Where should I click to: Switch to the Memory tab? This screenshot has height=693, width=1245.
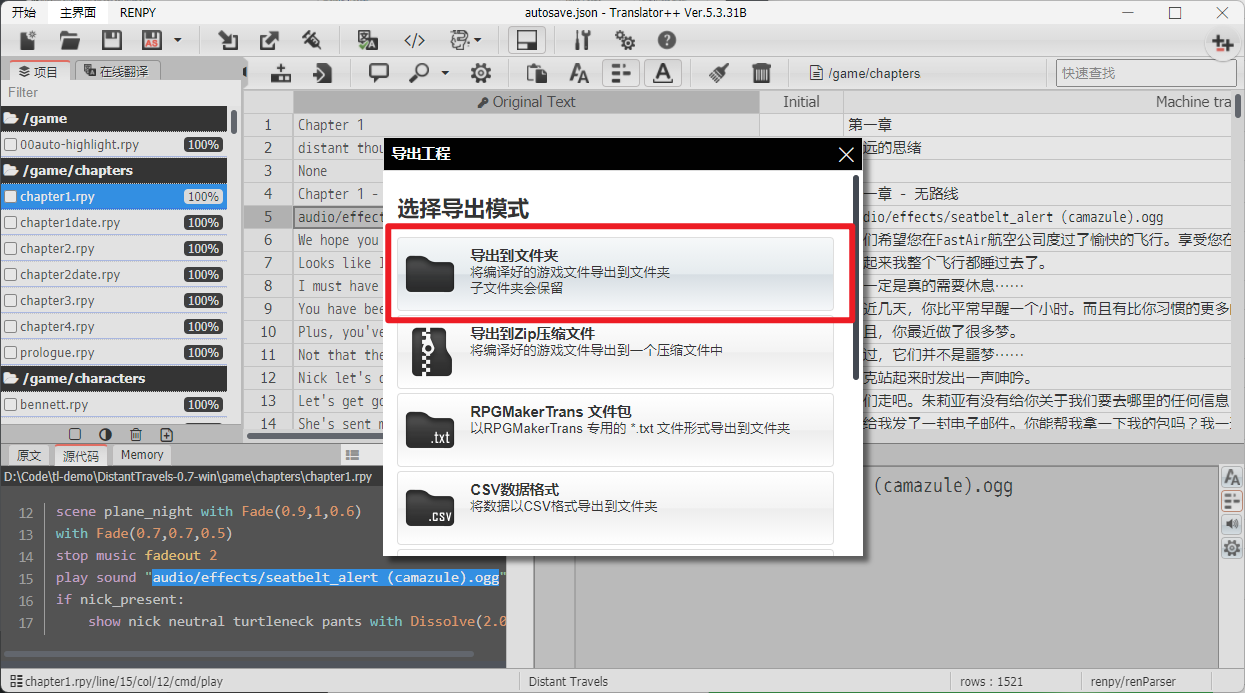coord(142,455)
